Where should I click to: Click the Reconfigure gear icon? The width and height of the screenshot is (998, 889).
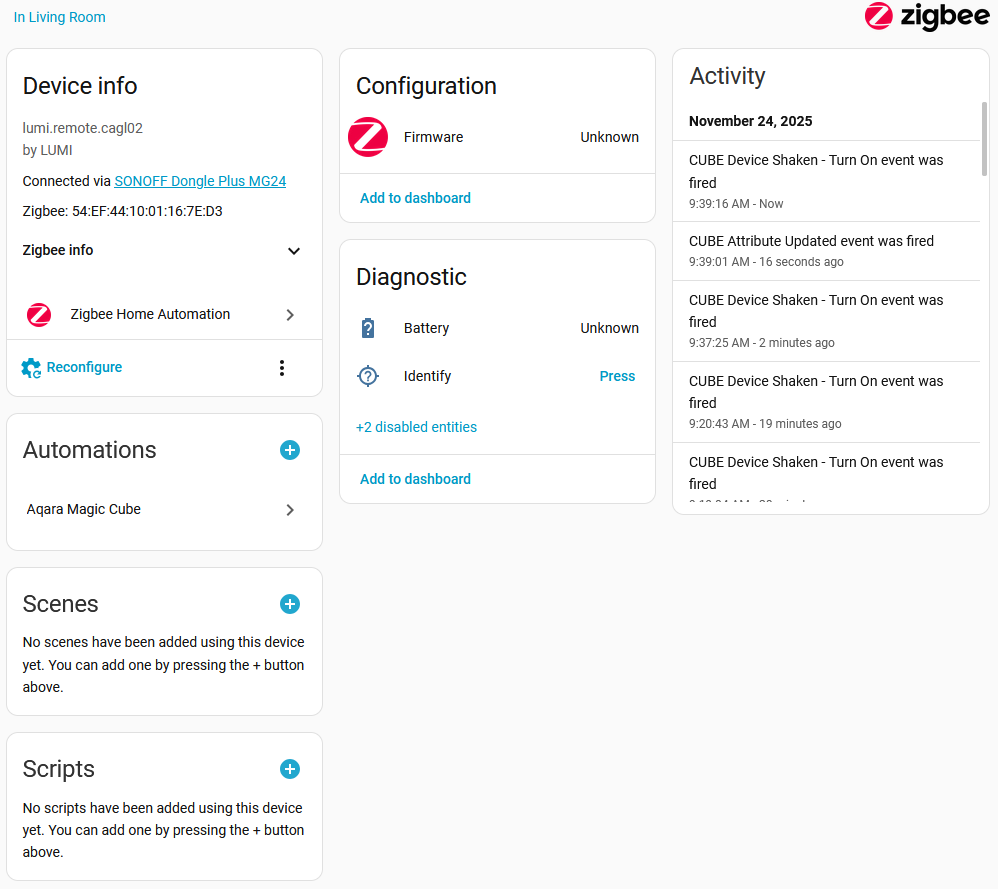32,368
